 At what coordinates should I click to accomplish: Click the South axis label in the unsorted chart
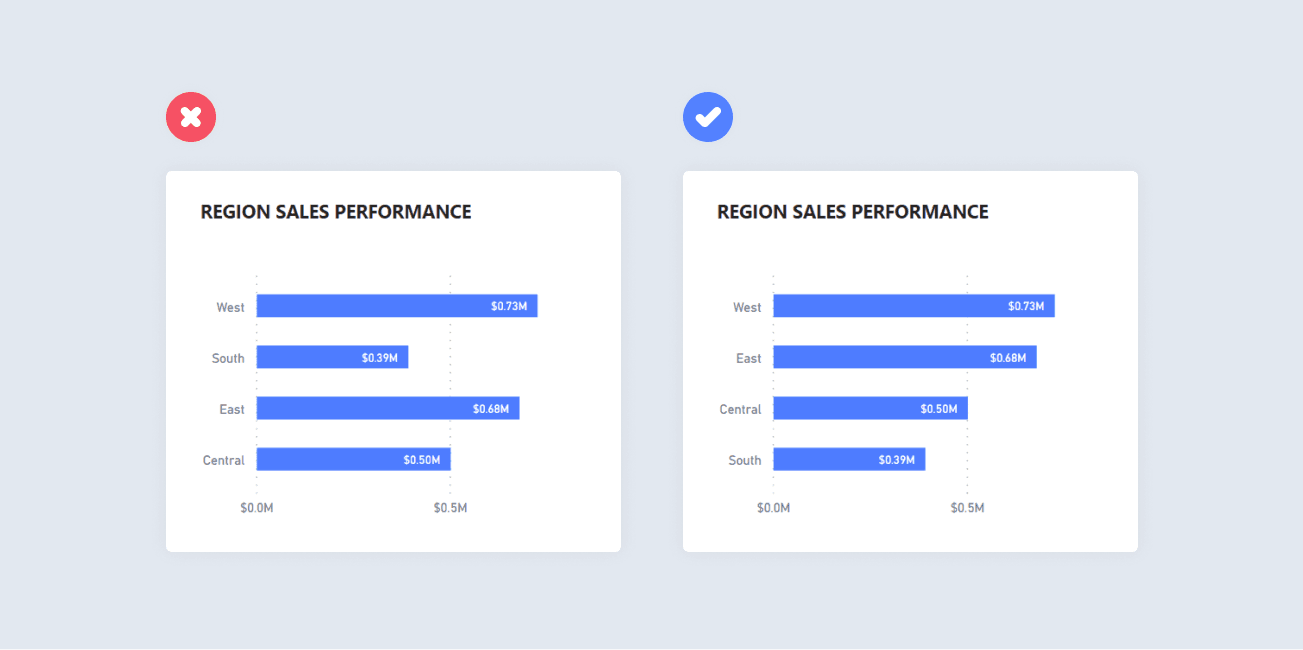tap(228, 358)
